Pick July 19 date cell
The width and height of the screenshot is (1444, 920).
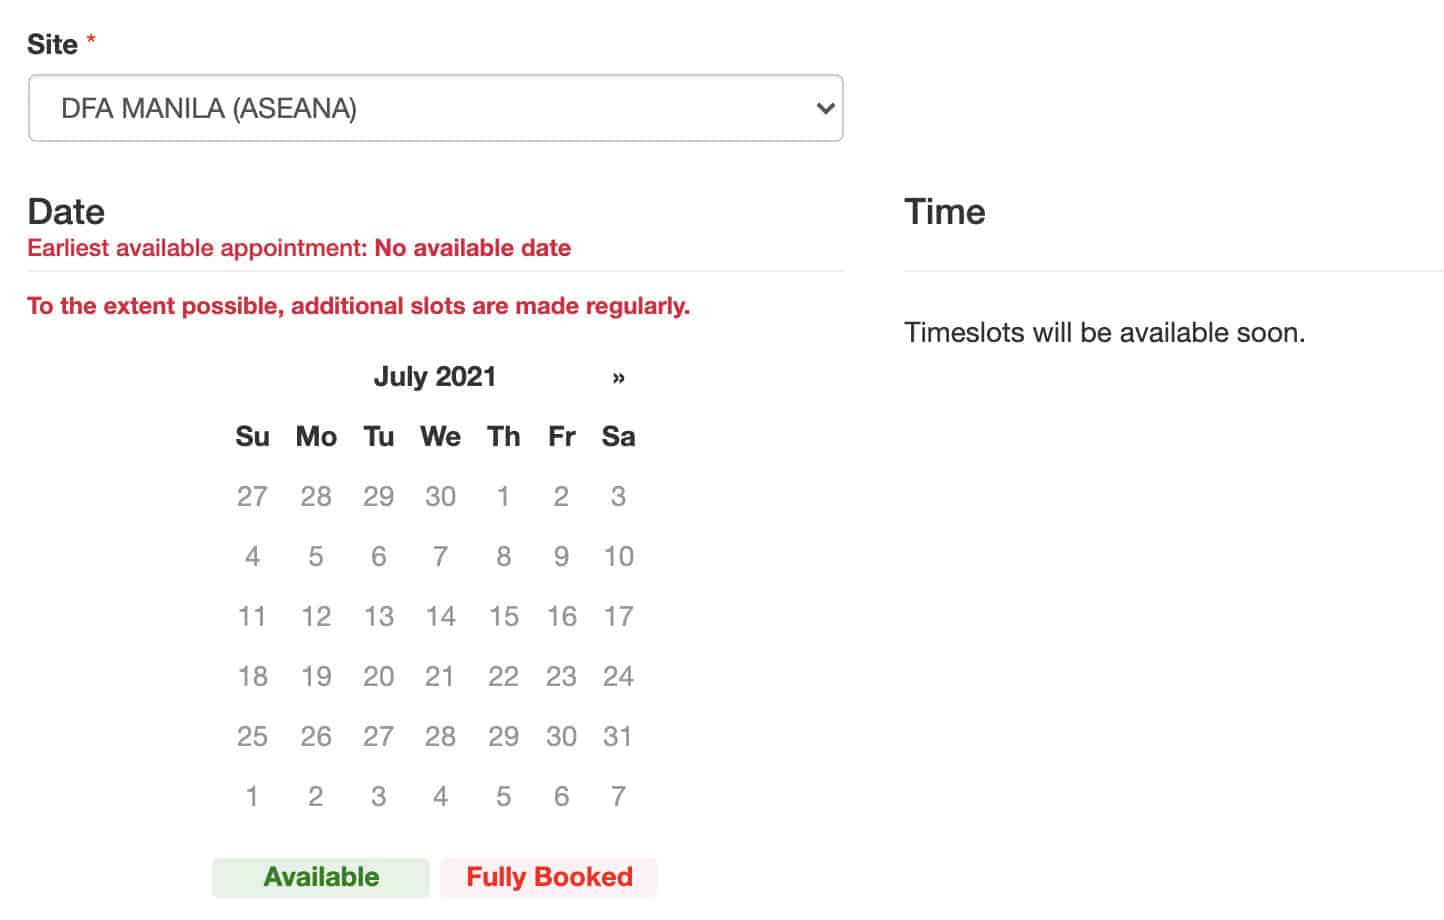click(x=315, y=676)
